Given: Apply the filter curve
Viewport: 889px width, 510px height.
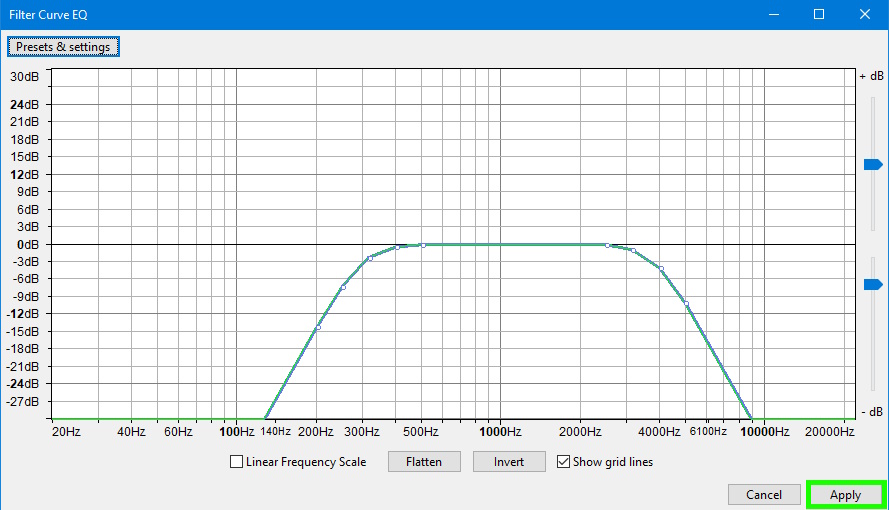Looking at the screenshot, I should [x=846, y=495].
